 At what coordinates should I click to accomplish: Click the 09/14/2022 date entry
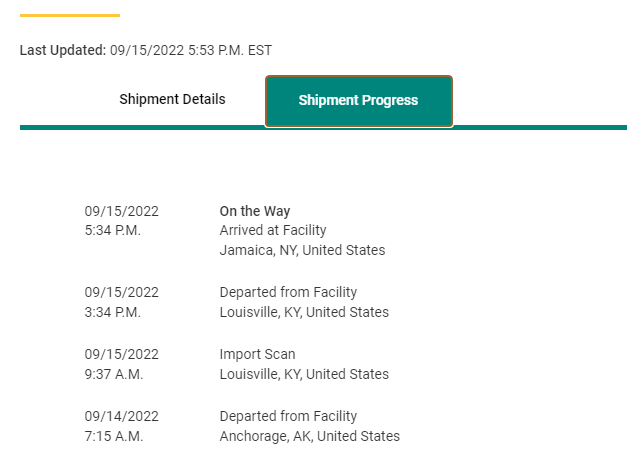[121, 416]
